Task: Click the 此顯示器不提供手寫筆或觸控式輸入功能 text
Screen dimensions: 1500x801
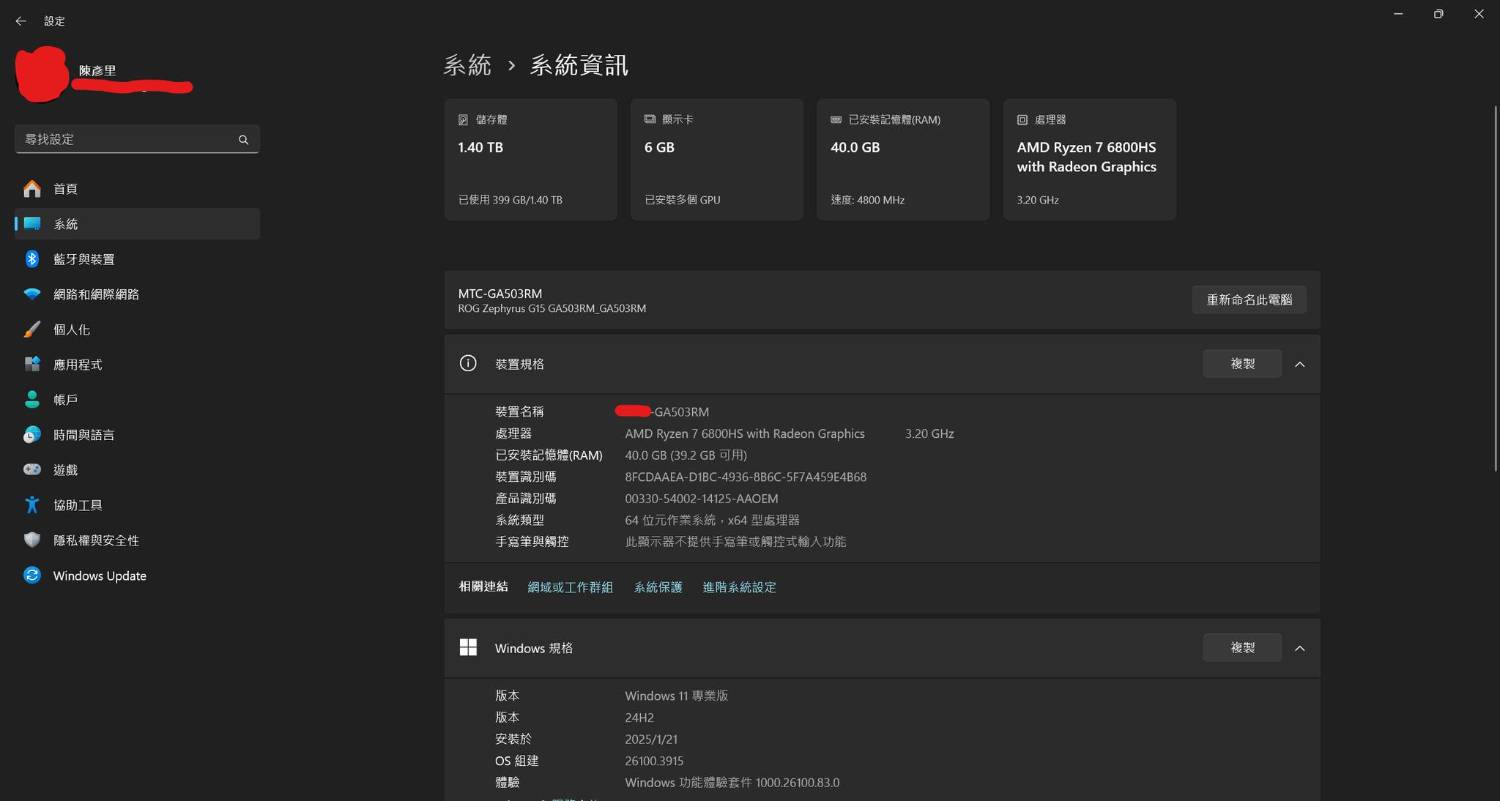Action: pos(735,542)
